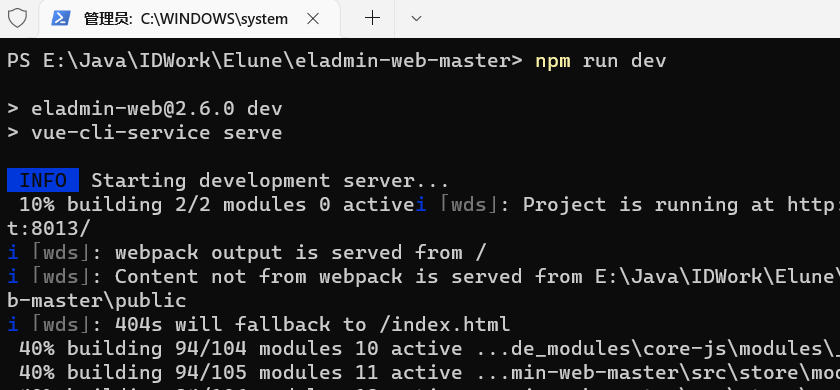
Task: Click '10% building 2/2 modules 0 active'
Action: coord(217,205)
